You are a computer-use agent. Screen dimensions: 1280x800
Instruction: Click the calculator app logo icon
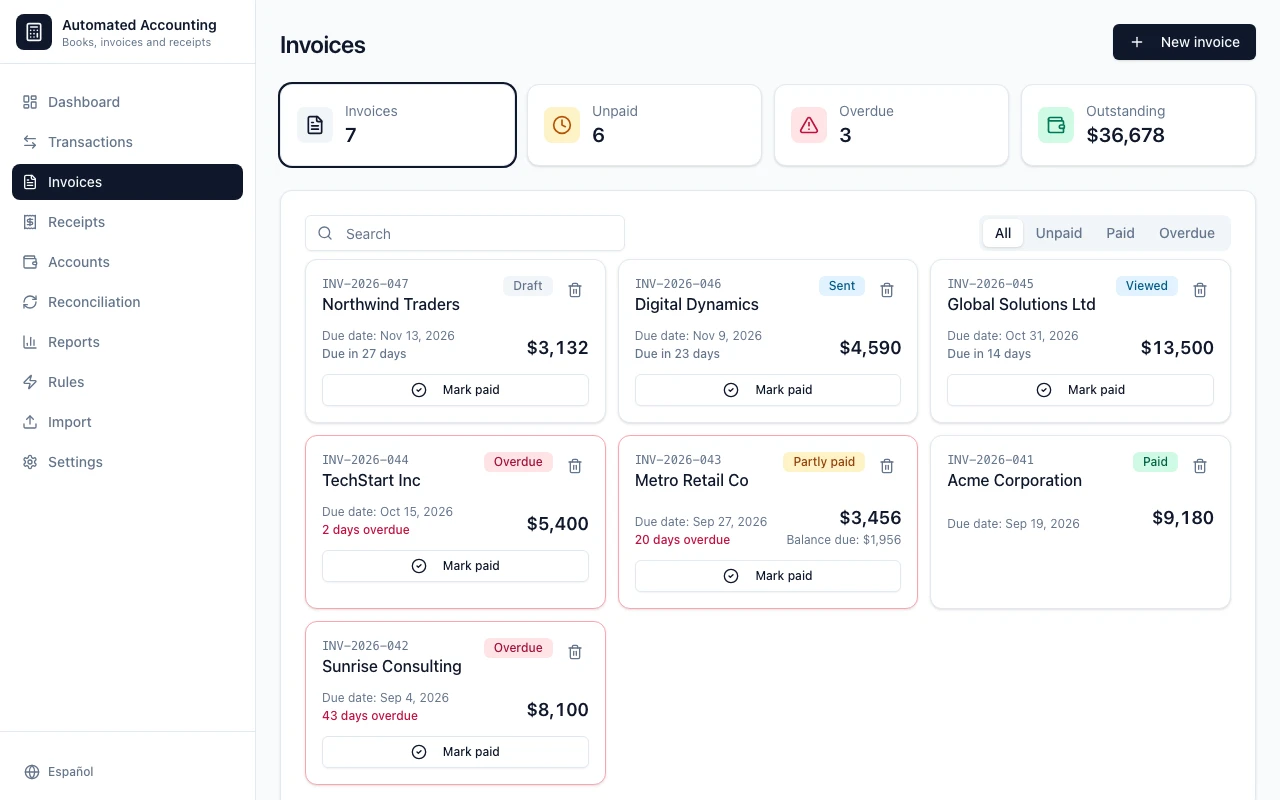[34, 32]
